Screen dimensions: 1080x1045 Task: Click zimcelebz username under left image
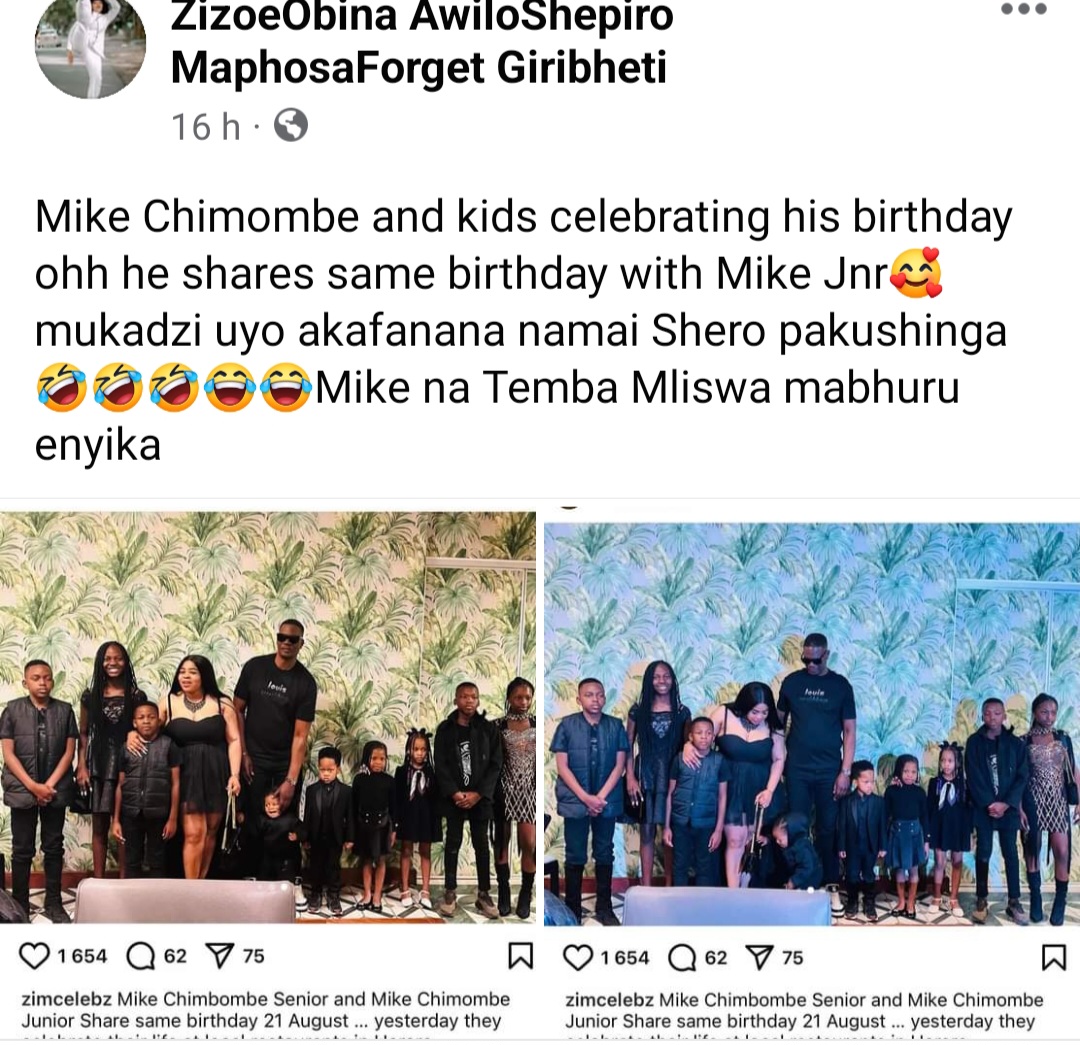[68, 999]
